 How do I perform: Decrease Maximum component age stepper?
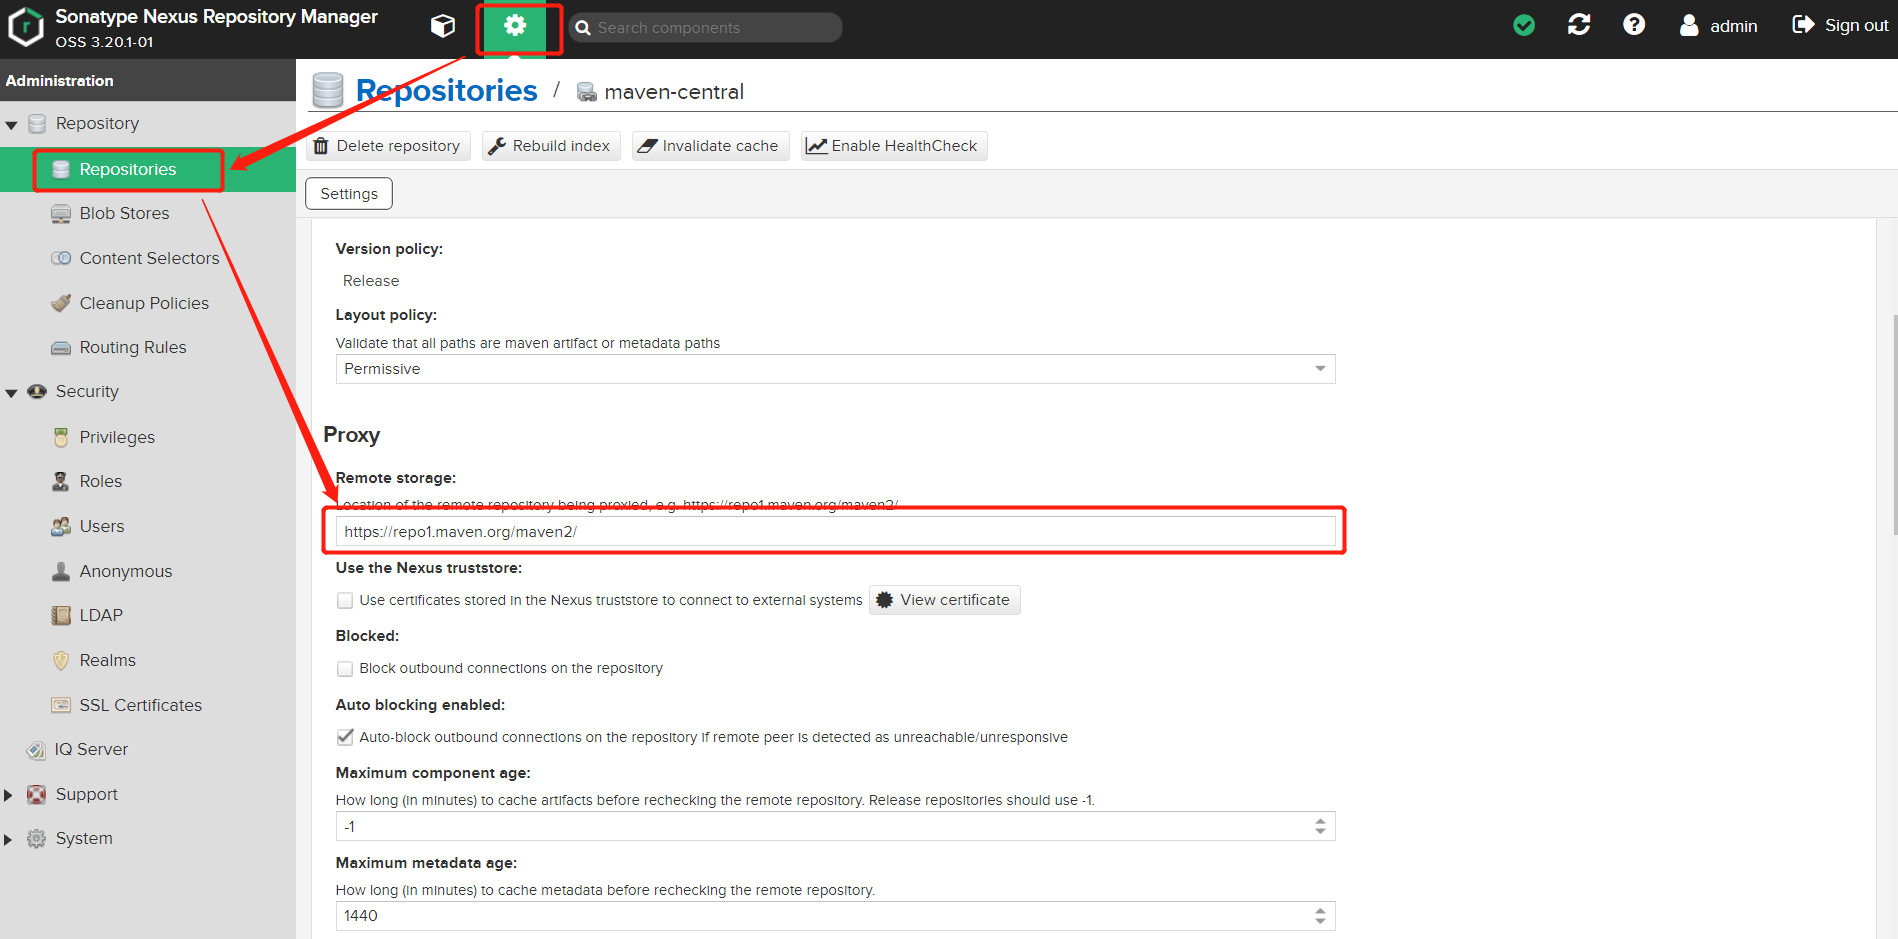(1320, 832)
